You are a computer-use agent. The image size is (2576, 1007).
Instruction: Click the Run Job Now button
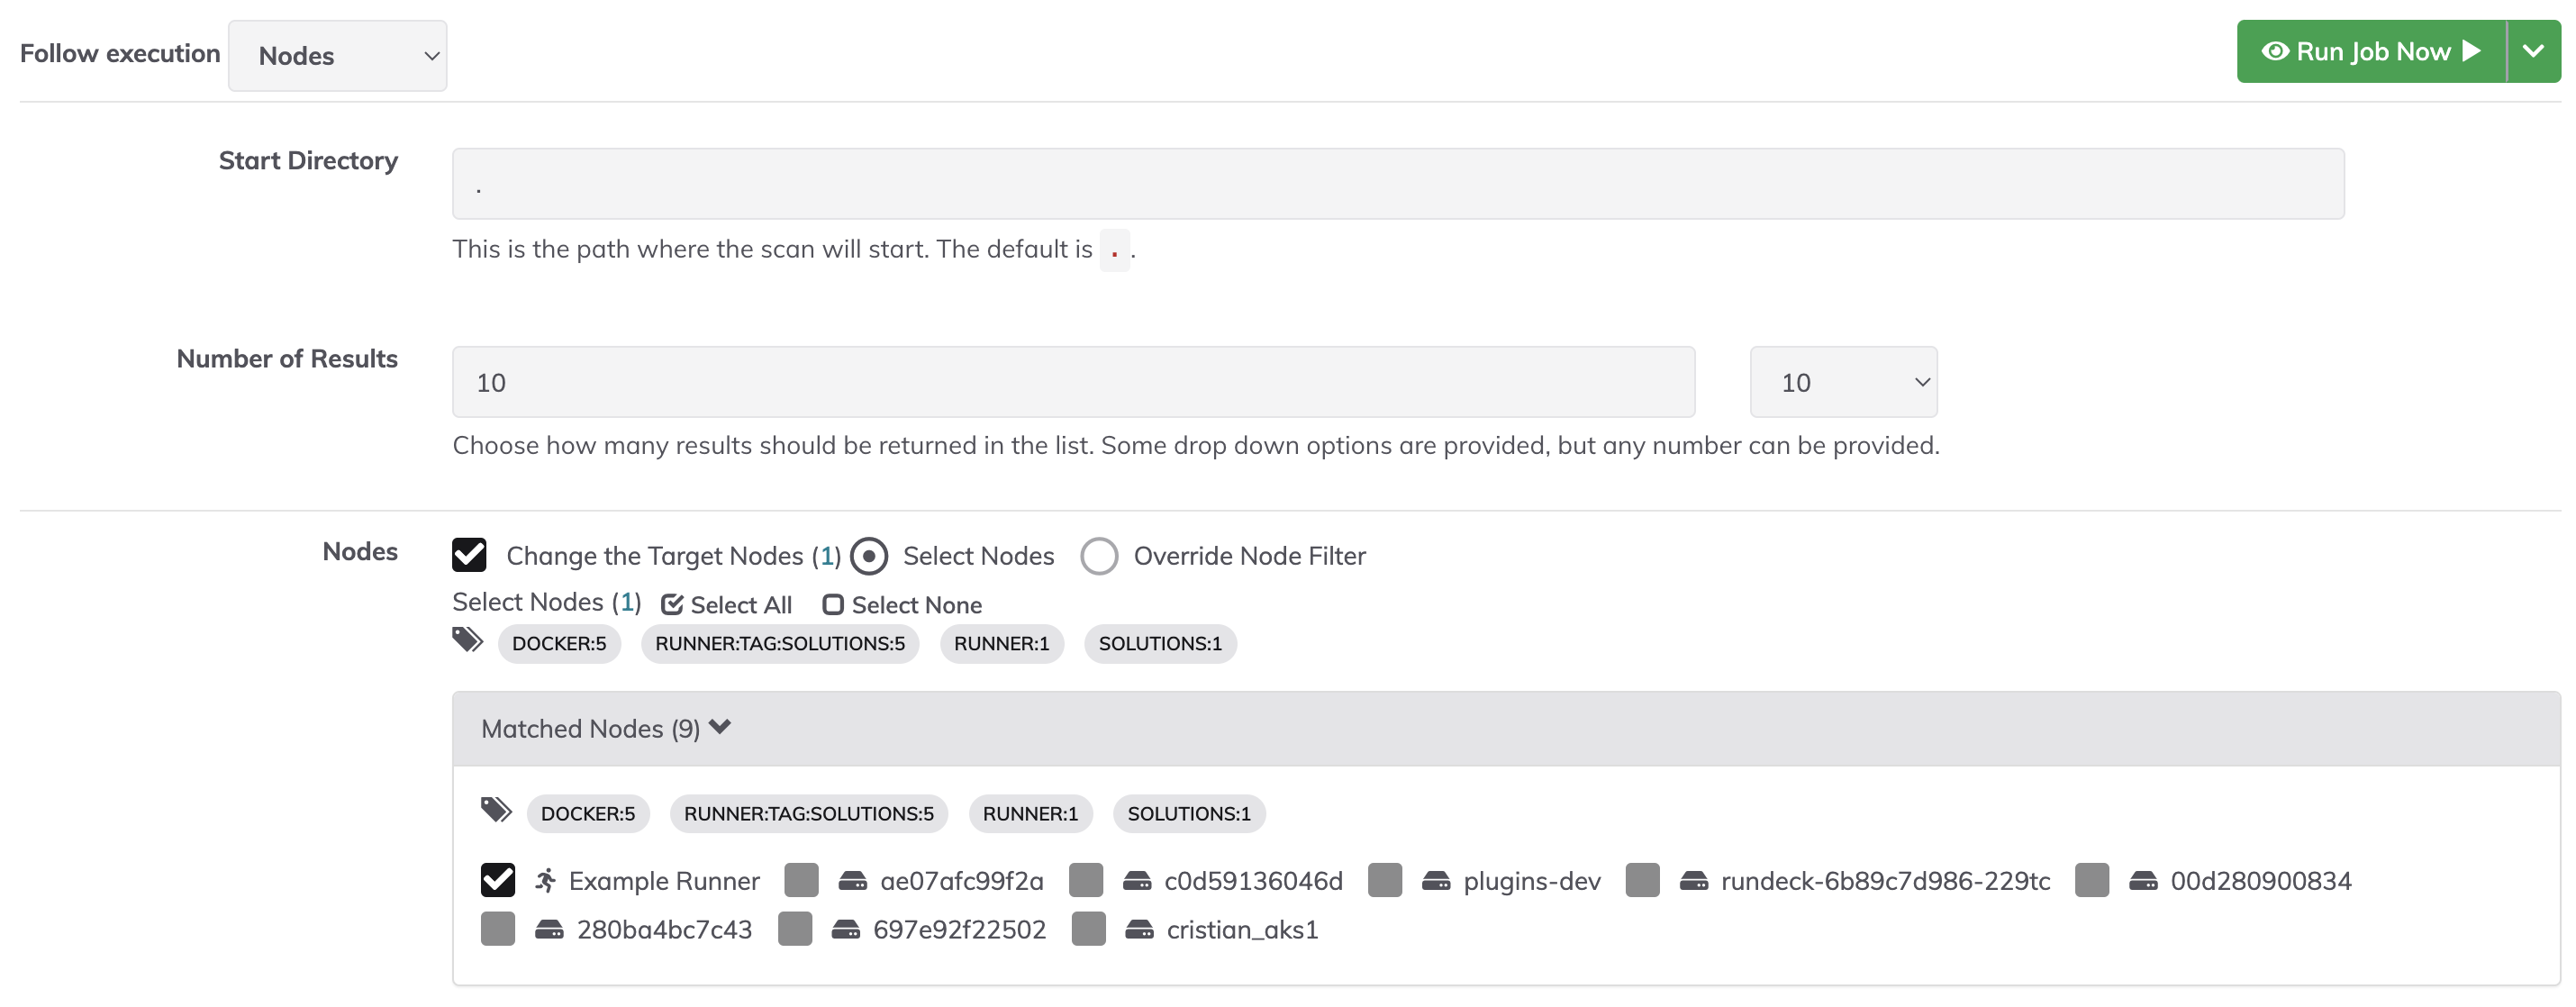[2370, 51]
